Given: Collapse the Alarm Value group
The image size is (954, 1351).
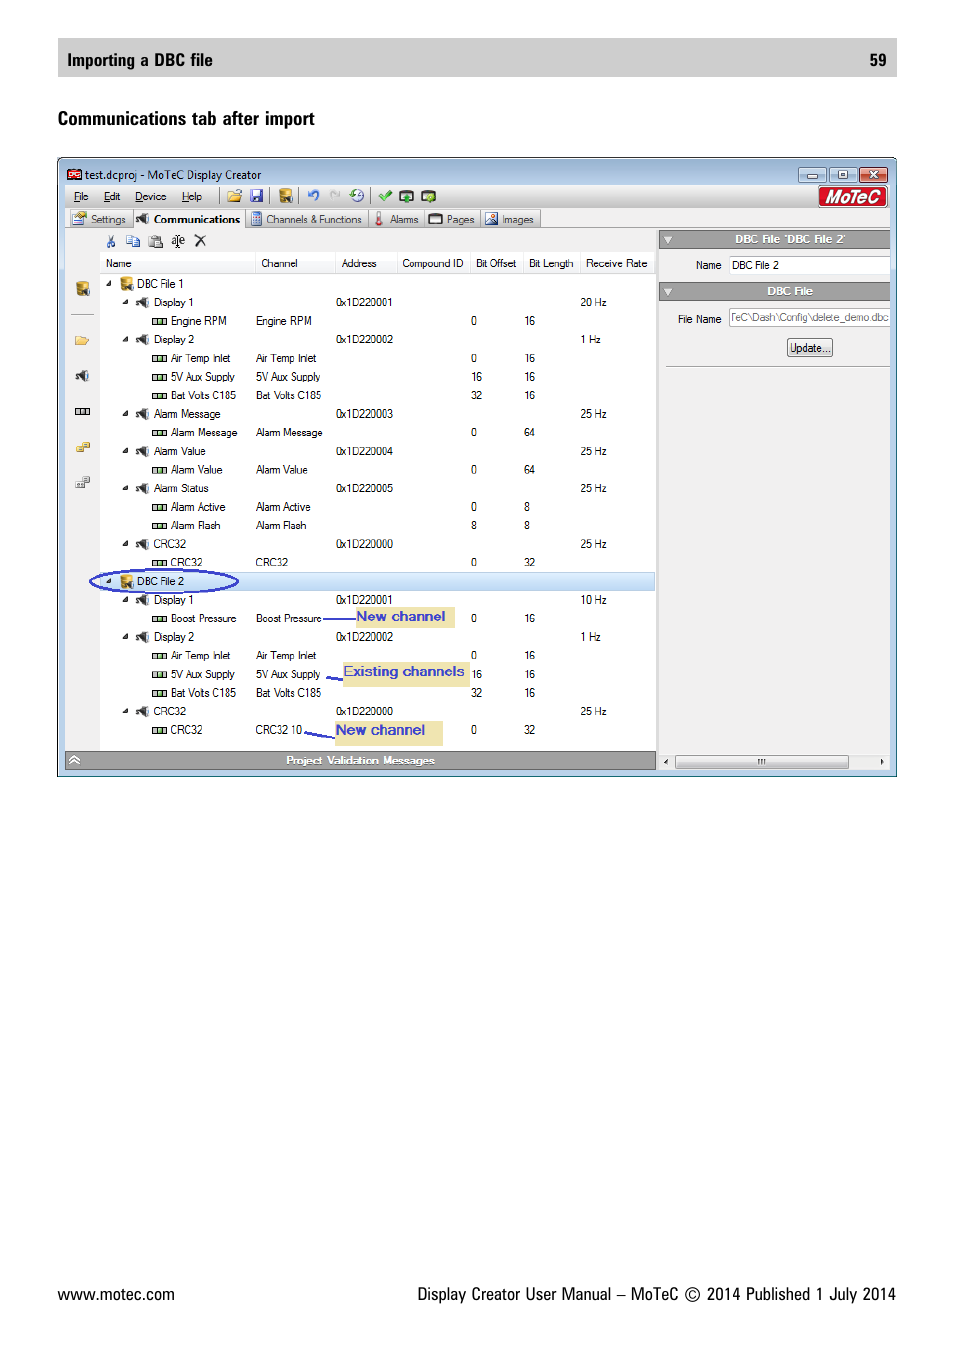Looking at the screenshot, I should (x=125, y=451).
